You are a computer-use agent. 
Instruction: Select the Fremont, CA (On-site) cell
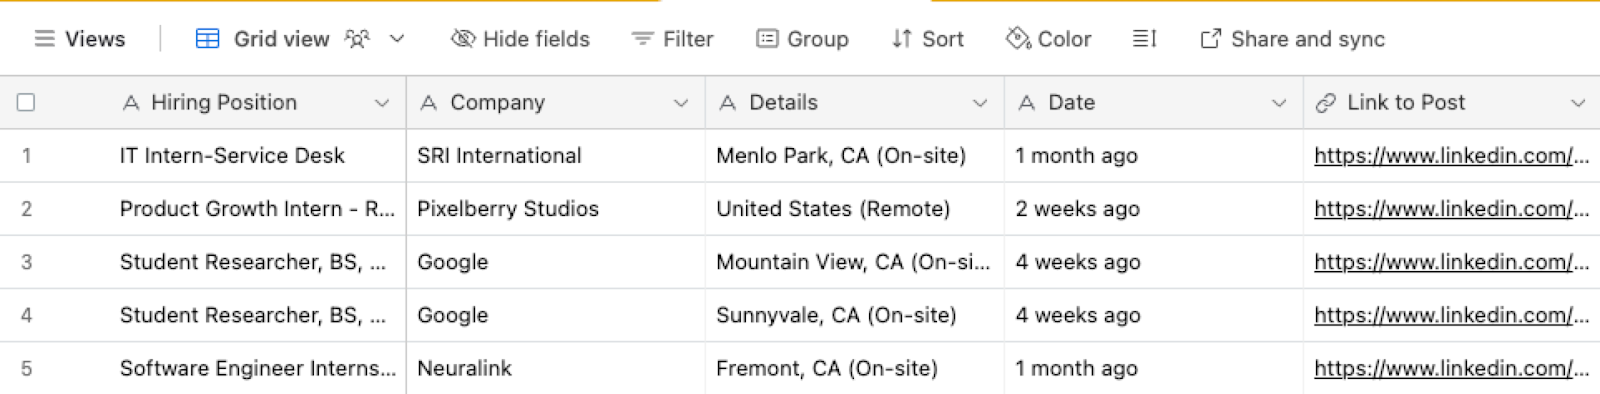click(x=855, y=368)
